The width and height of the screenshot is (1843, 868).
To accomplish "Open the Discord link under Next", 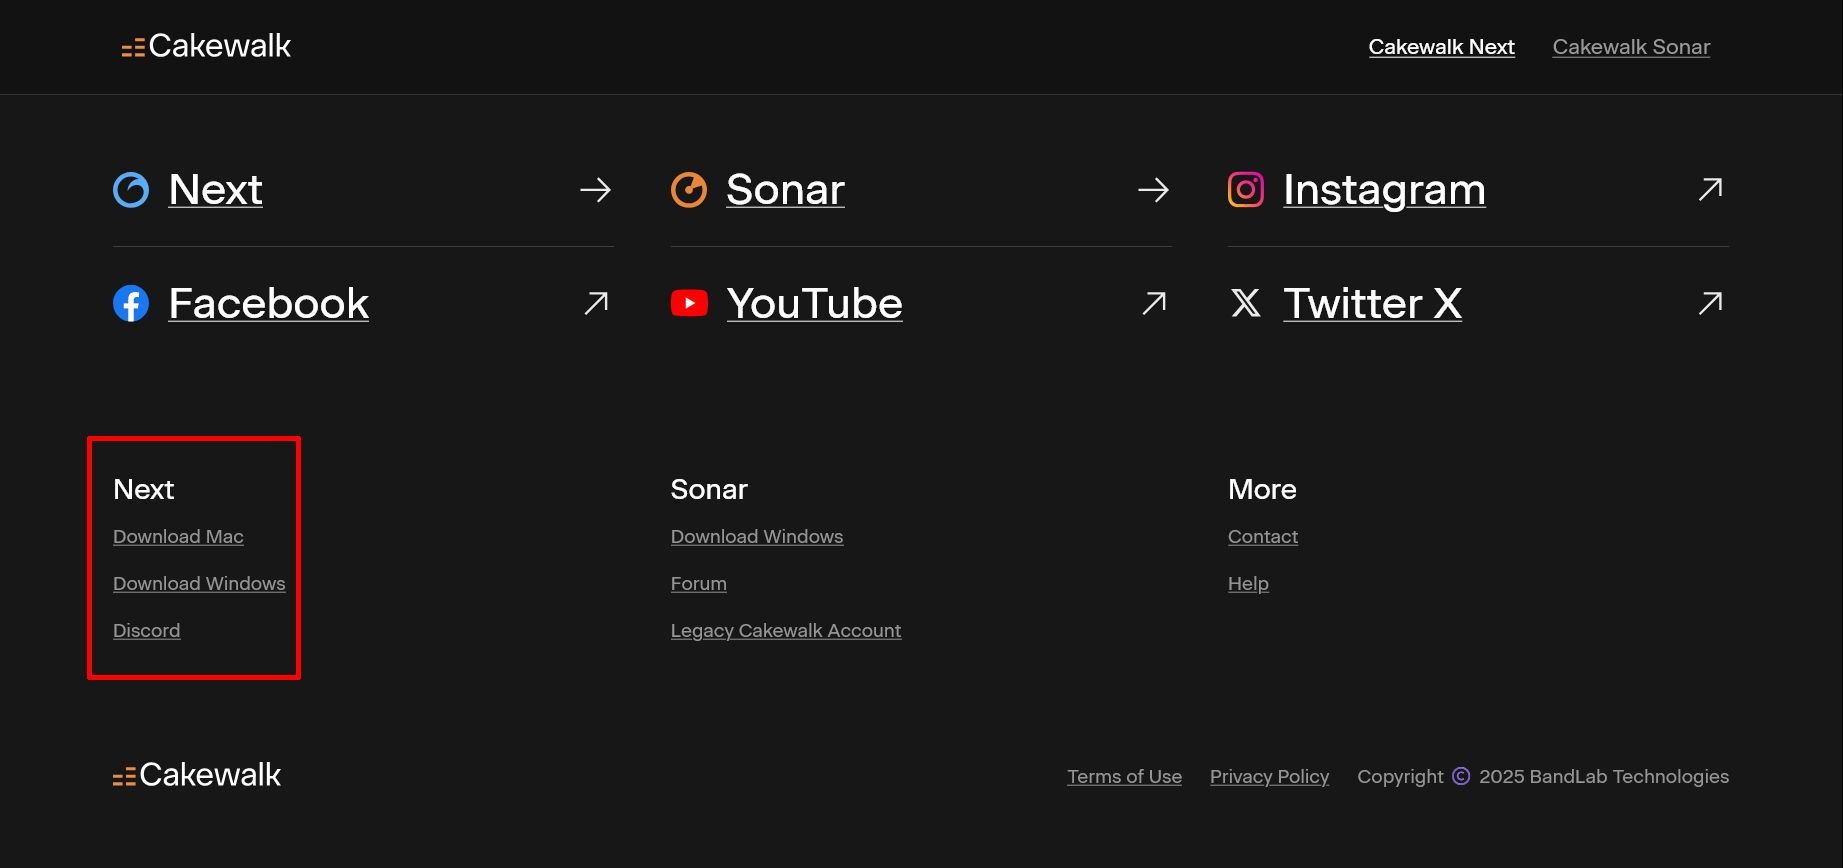I will pyautogui.click(x=147, y=631).
